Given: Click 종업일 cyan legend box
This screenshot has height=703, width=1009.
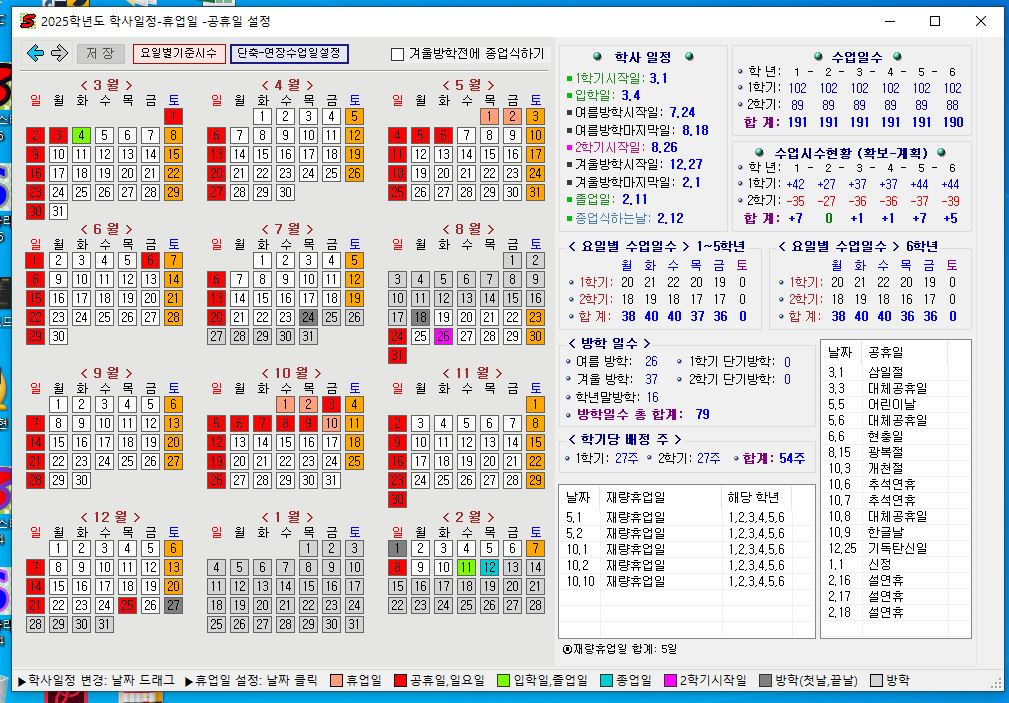Looking at the screenshot, I should pyautogui.click(x=606, y=680).
